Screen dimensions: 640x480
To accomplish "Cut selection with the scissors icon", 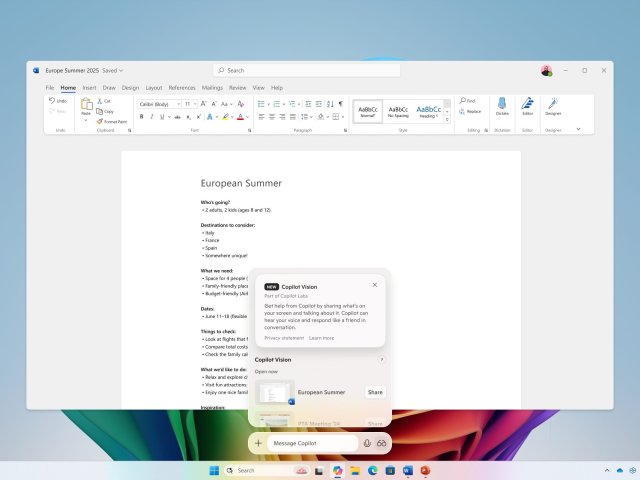I will pos(99,101).
